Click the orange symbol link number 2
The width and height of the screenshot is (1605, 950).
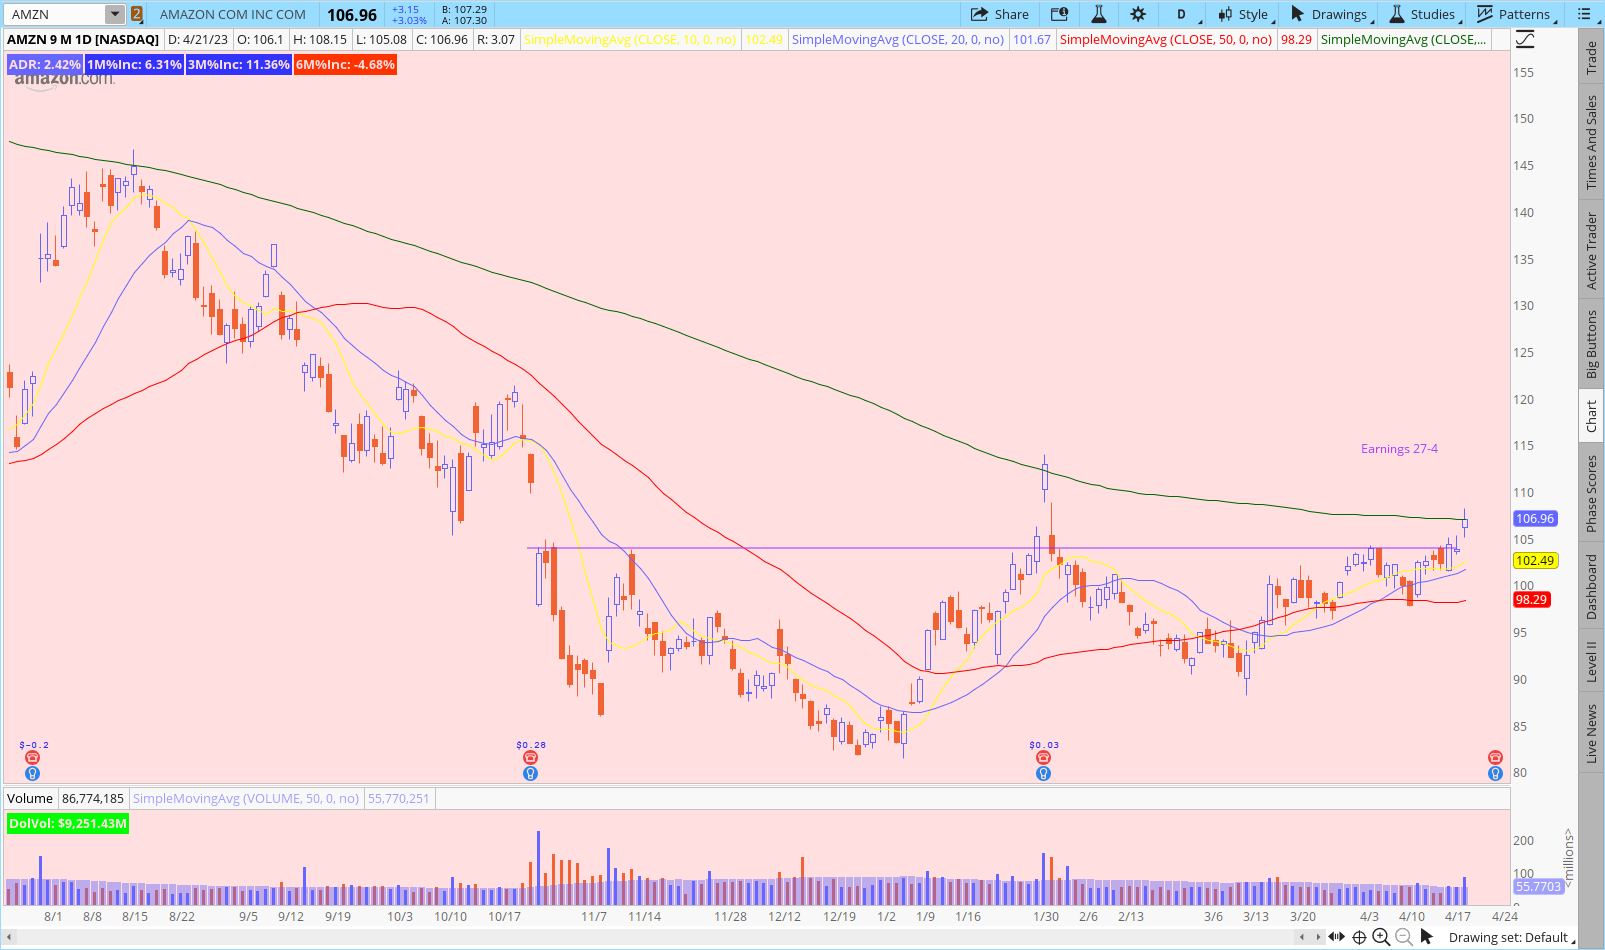tap(137, 14)
